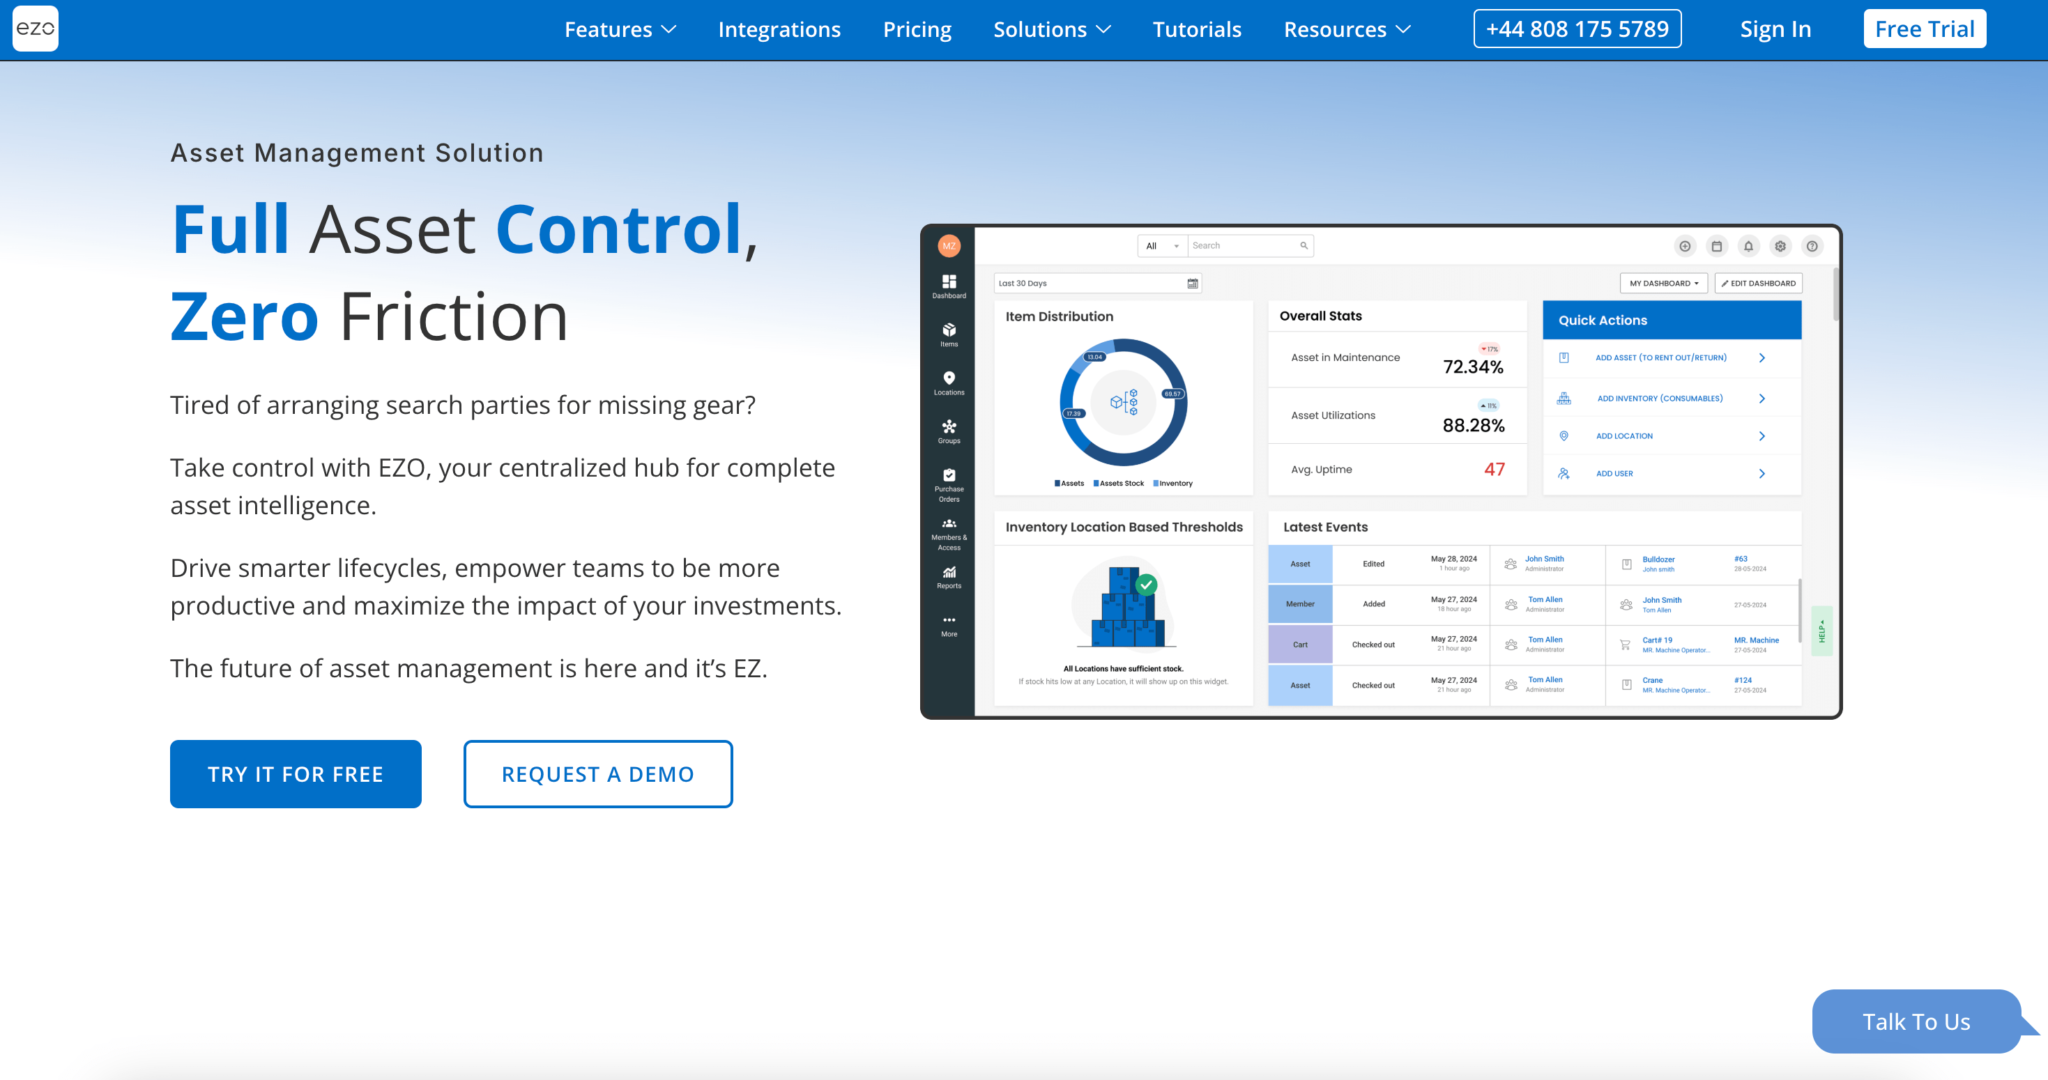Open the Tutorials nav item
This screenshot has height=1080, width=2048.
tap(1197, 30)
